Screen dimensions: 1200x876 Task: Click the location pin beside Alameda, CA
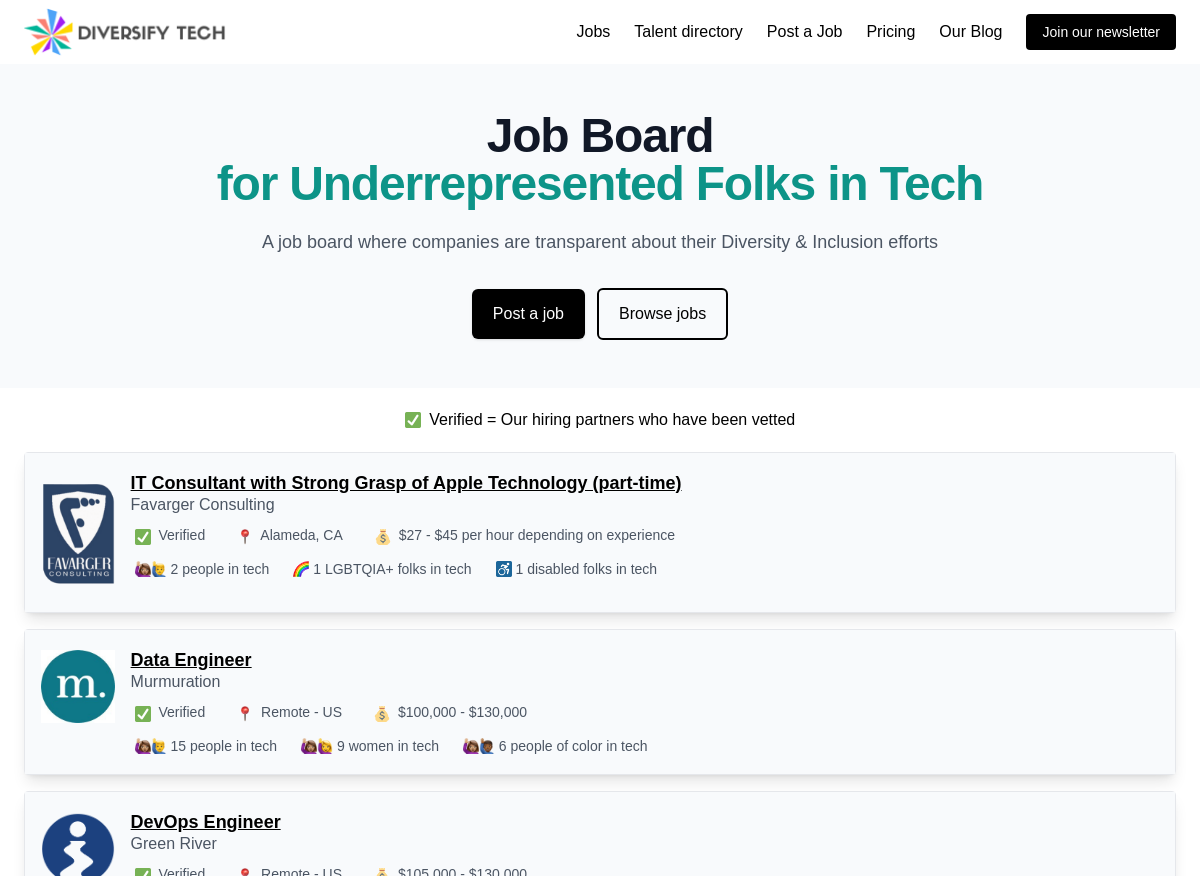[245, 536]
